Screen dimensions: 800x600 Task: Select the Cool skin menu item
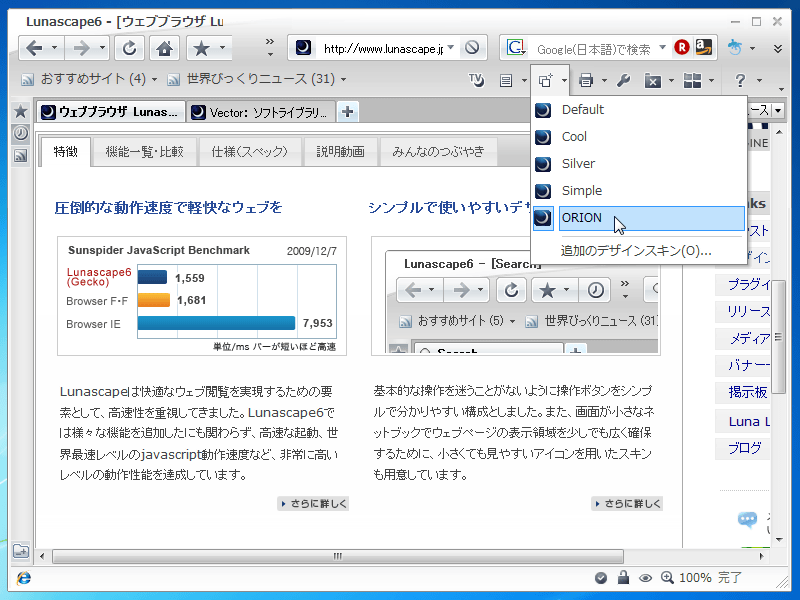[639, 137]
